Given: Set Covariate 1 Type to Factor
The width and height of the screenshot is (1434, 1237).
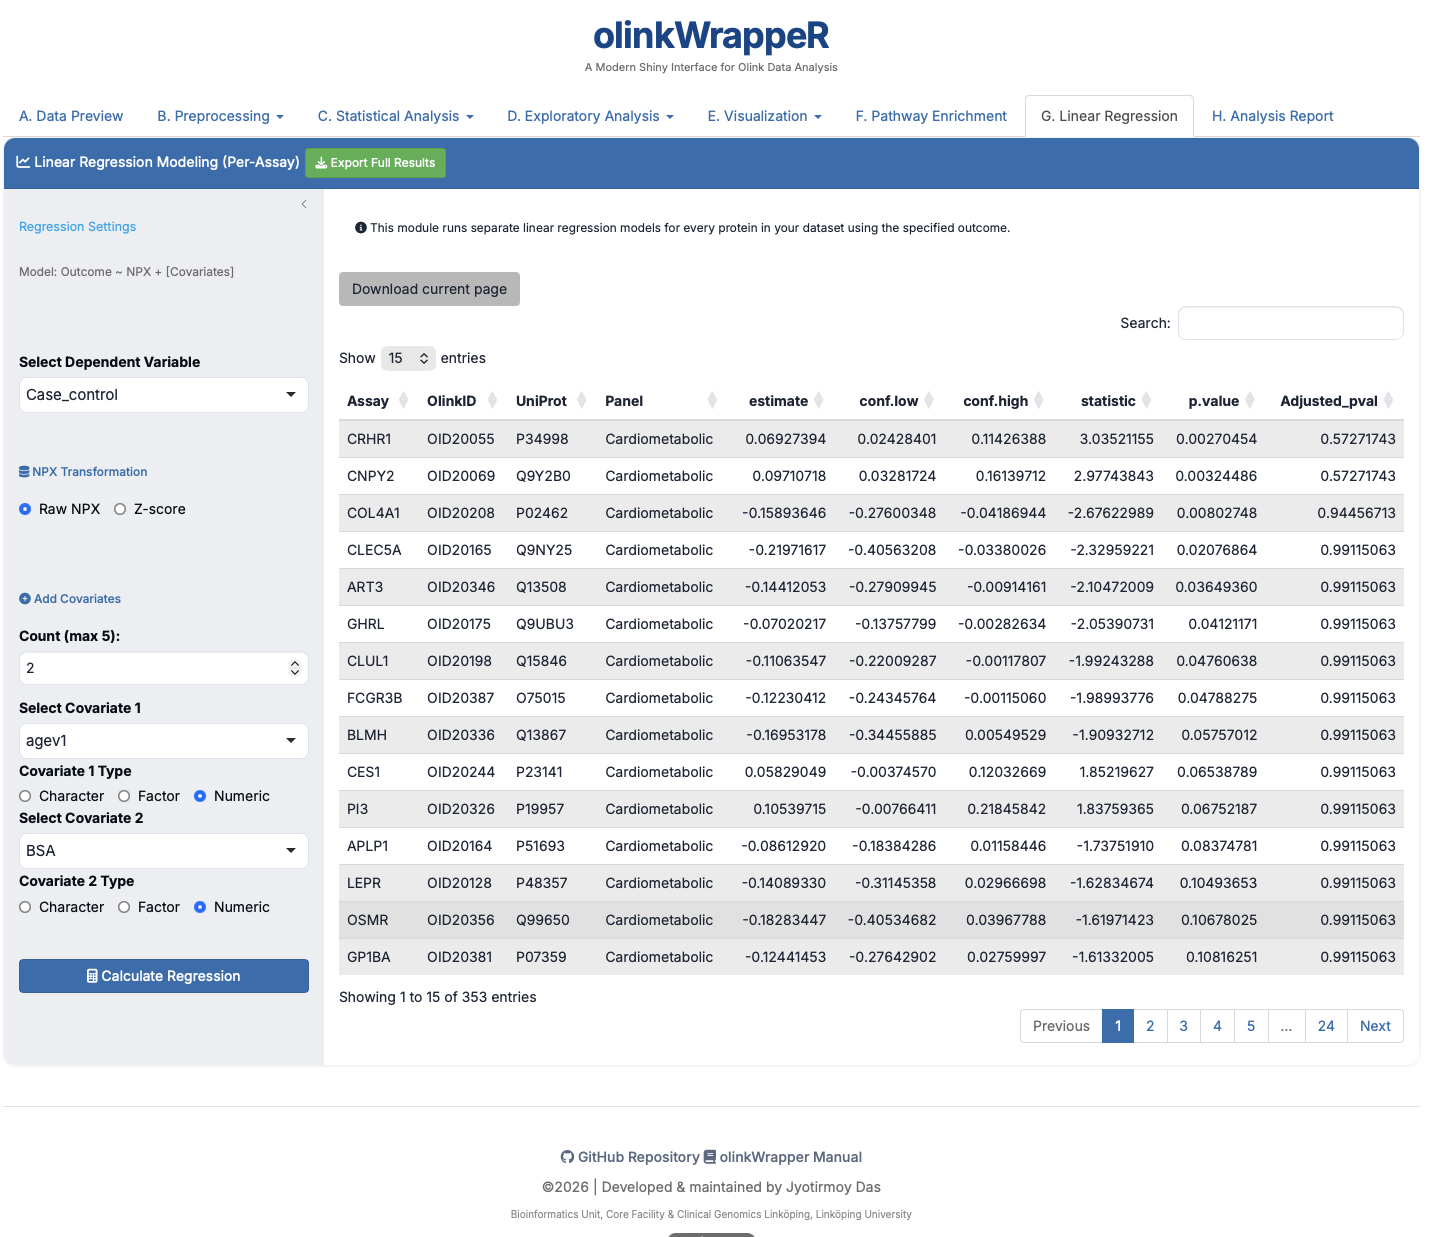Looking at the screenshot, I should (x=124, y=796).
